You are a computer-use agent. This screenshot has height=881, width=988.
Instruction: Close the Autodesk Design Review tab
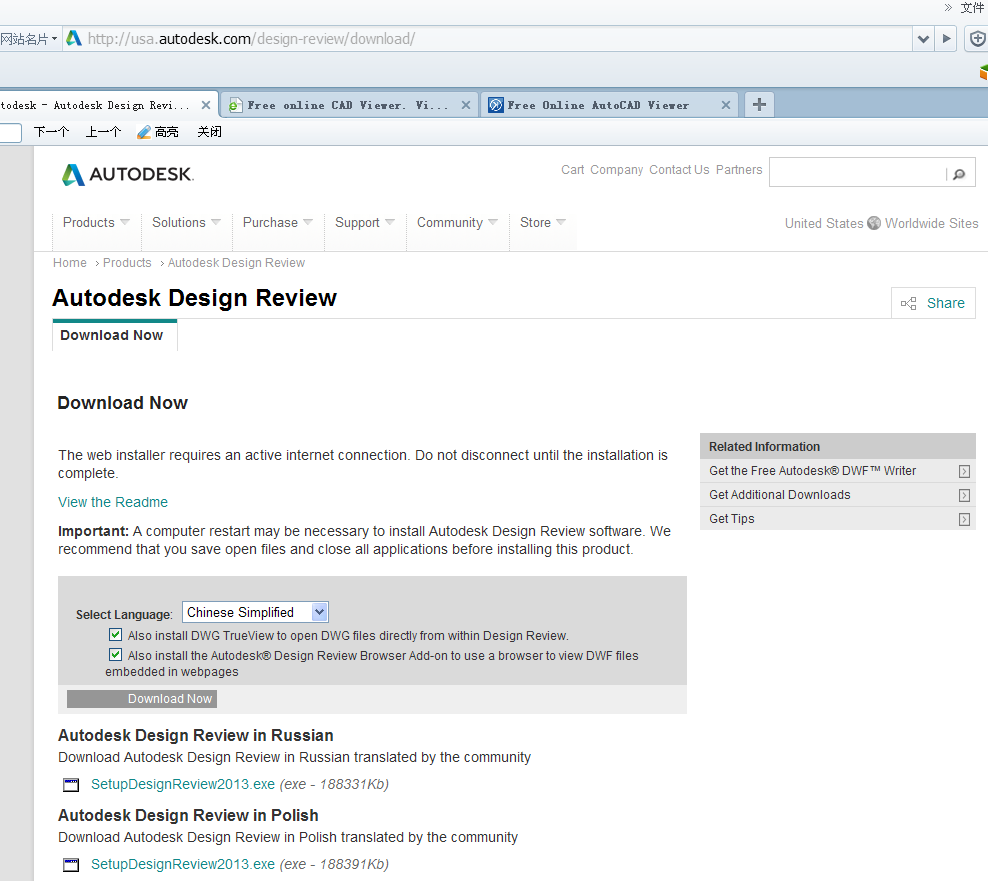point(205,105)
